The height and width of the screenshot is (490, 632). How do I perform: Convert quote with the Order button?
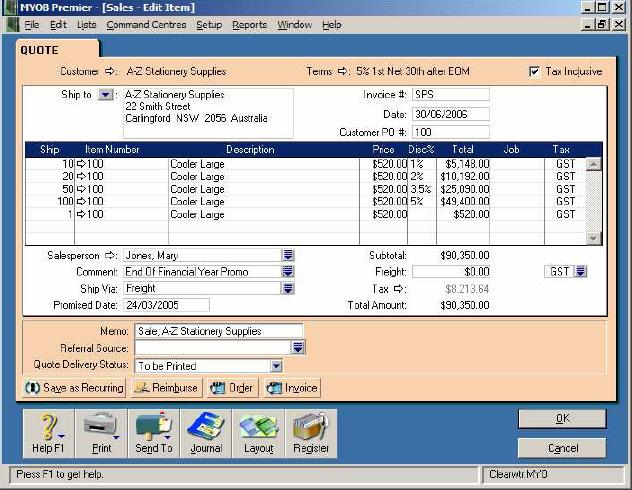pyautogui.click(x=232, y=388)
